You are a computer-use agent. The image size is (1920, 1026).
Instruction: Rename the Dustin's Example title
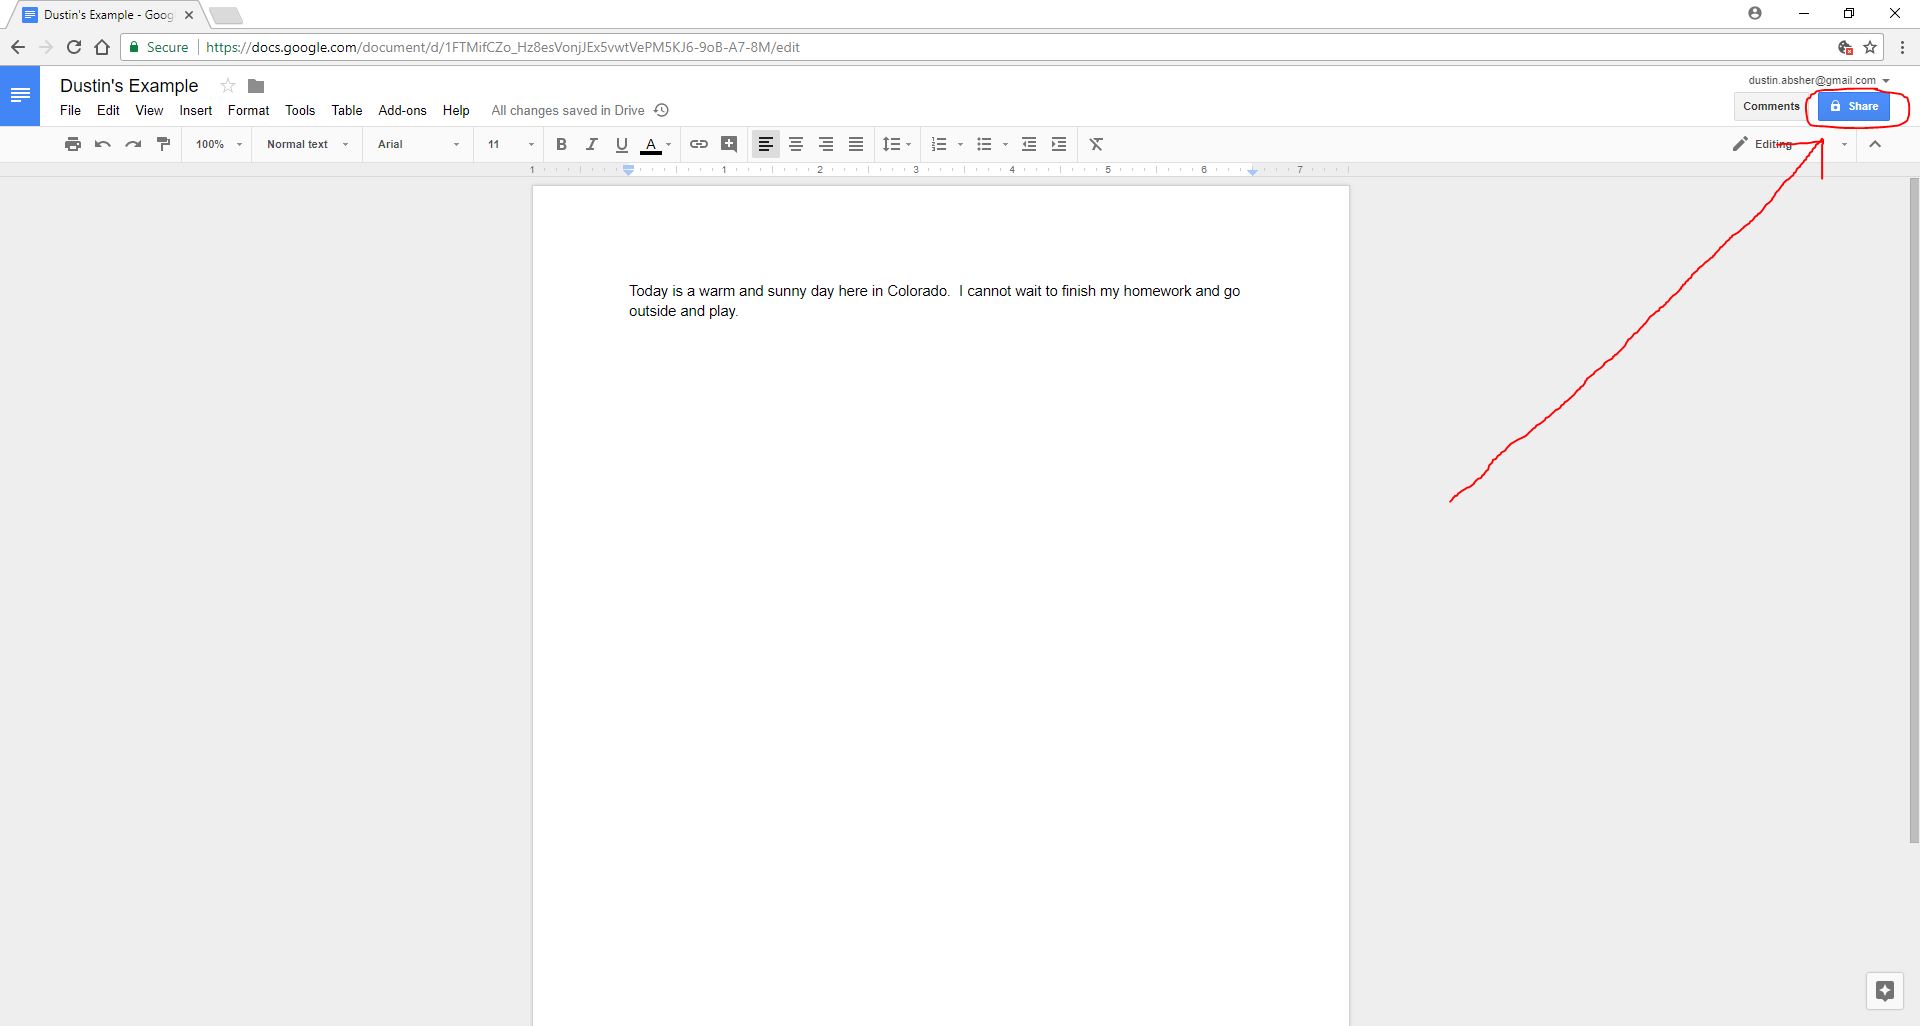[129, 86]
